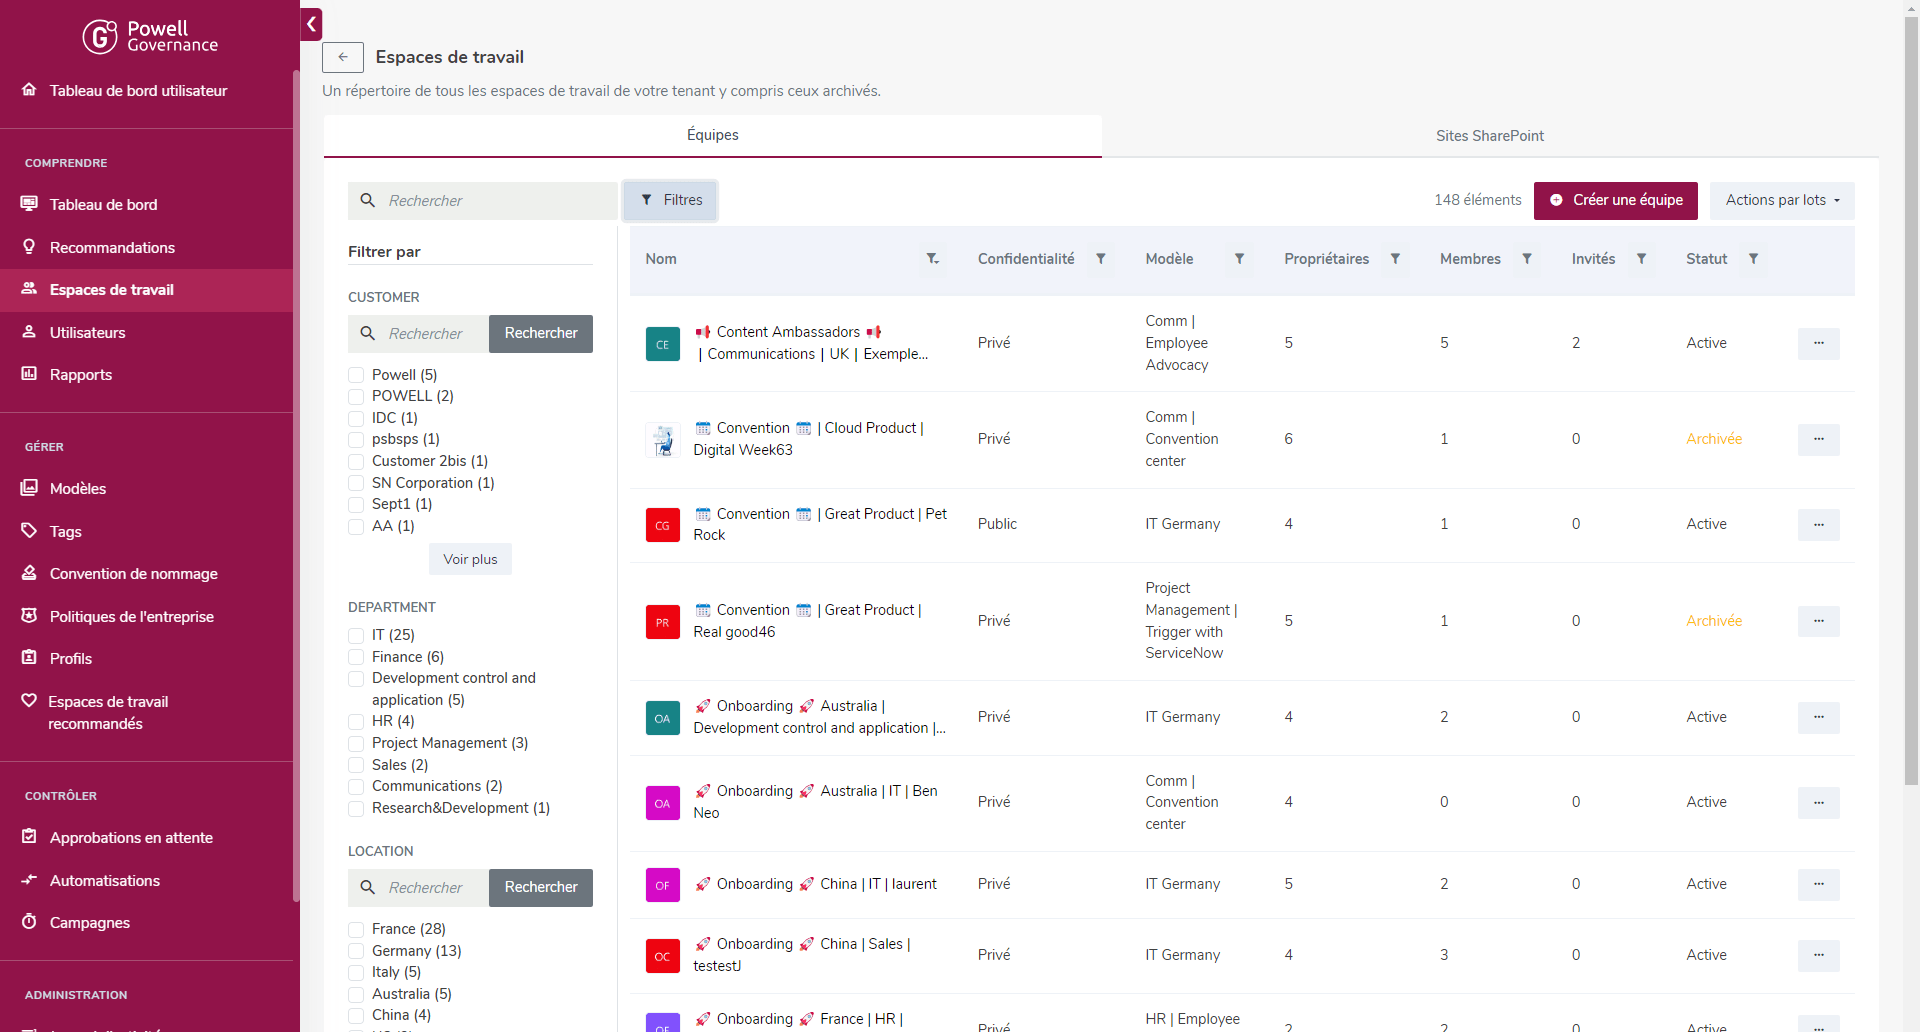Viewport: 1920px width, 1032px height.
Task: Click the heart icon for recommended workspaces
Action: pos(29,701)
